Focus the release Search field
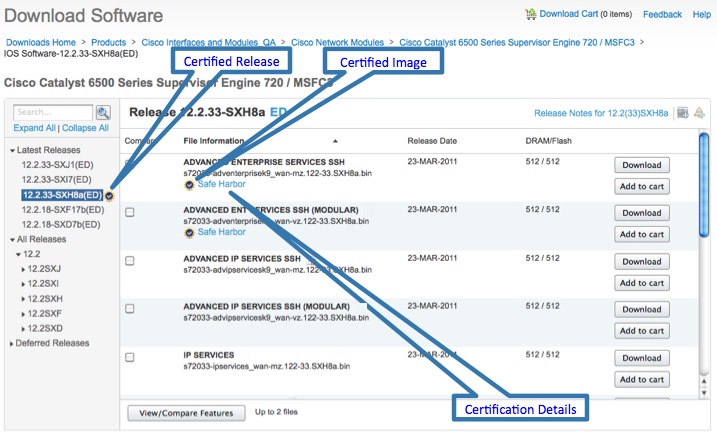Screen dimensions: 717x435 click(53, 112)
